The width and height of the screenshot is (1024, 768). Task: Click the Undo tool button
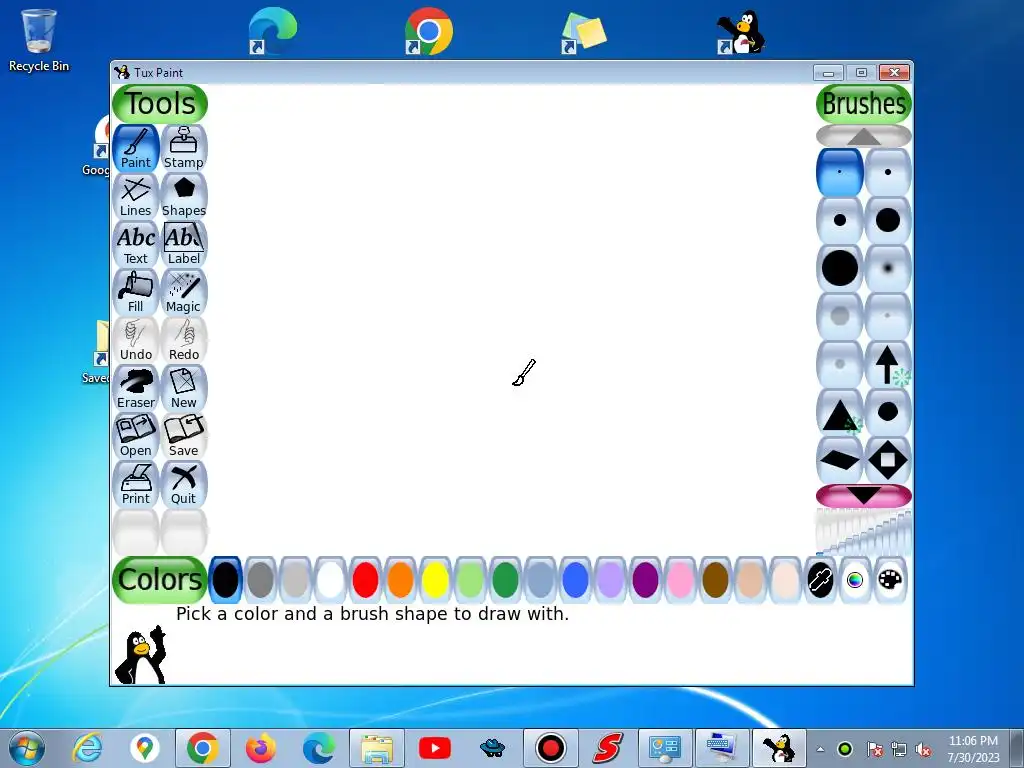click(x=136, y=340)
